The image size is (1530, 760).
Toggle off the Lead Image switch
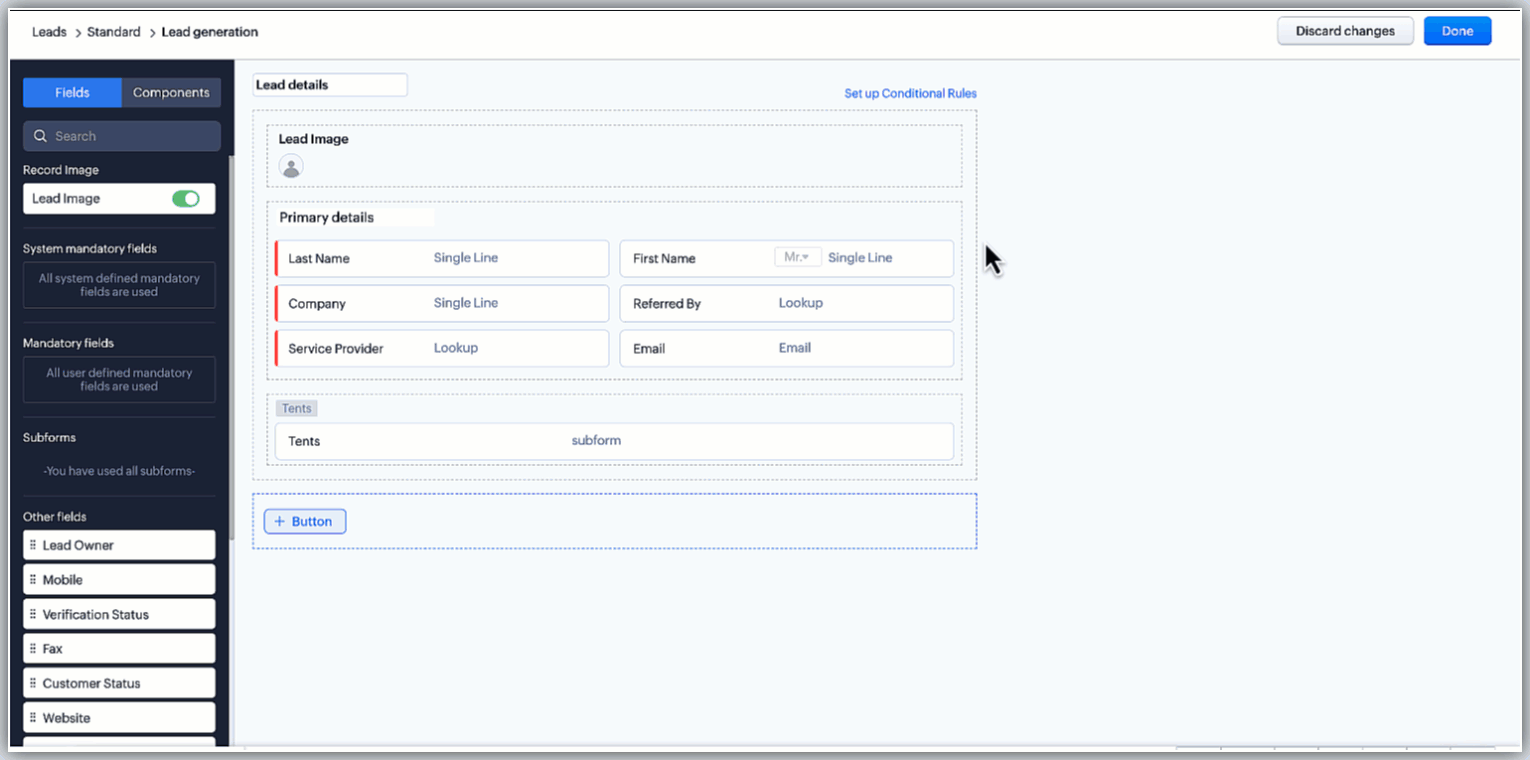point(186,199)
